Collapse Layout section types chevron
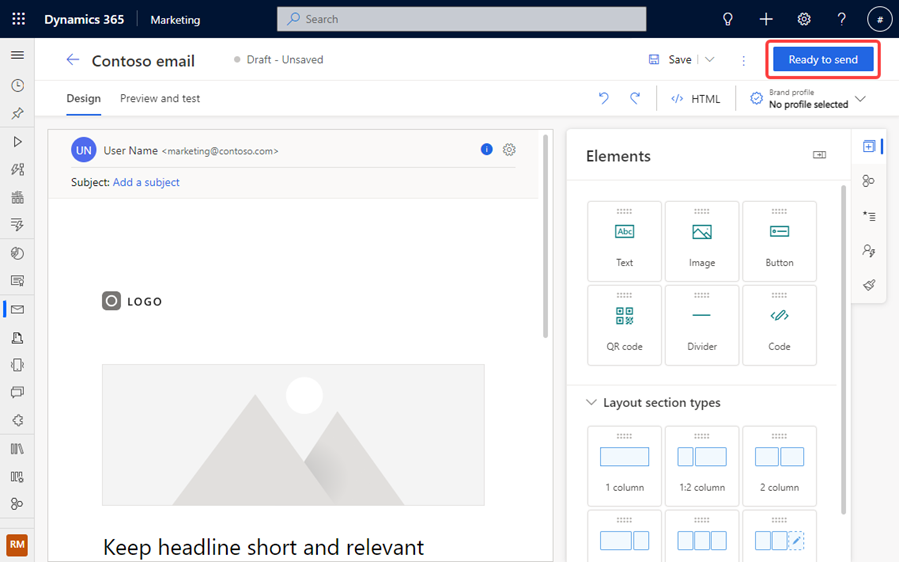This screenshot has height=562, width=900. click(x=591, y=402)
